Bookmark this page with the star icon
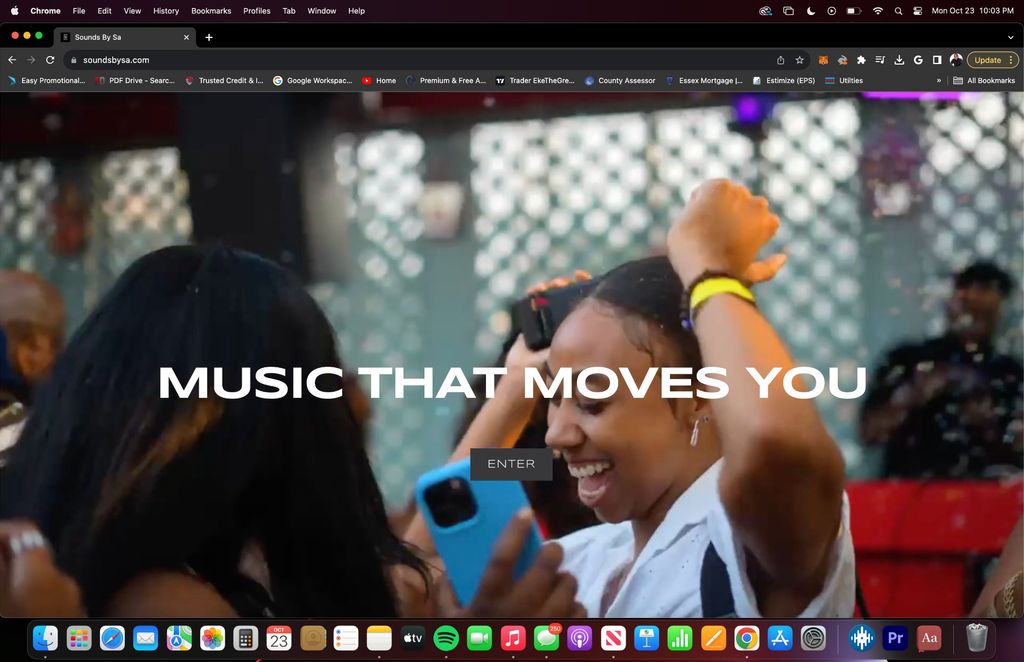The image size is (1024, 662). coord(799,60)
